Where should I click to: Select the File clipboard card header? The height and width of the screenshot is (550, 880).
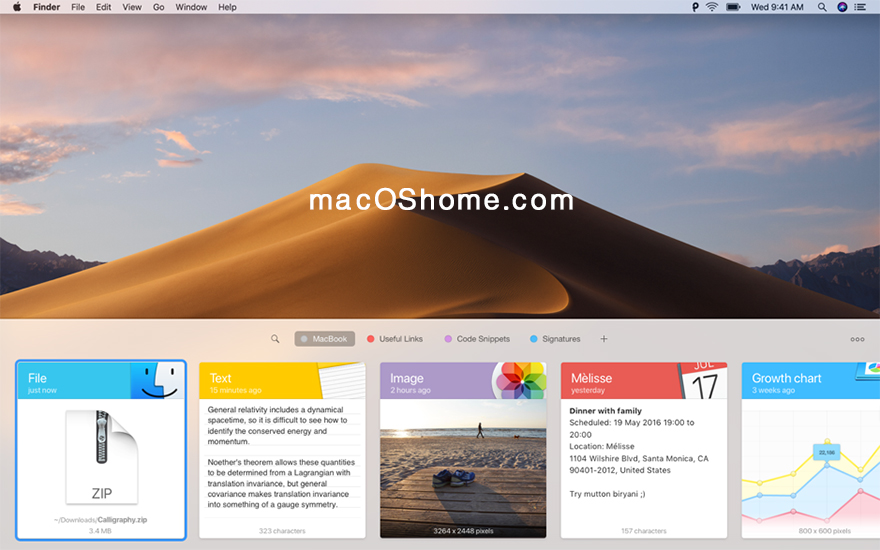pos(101,381)
